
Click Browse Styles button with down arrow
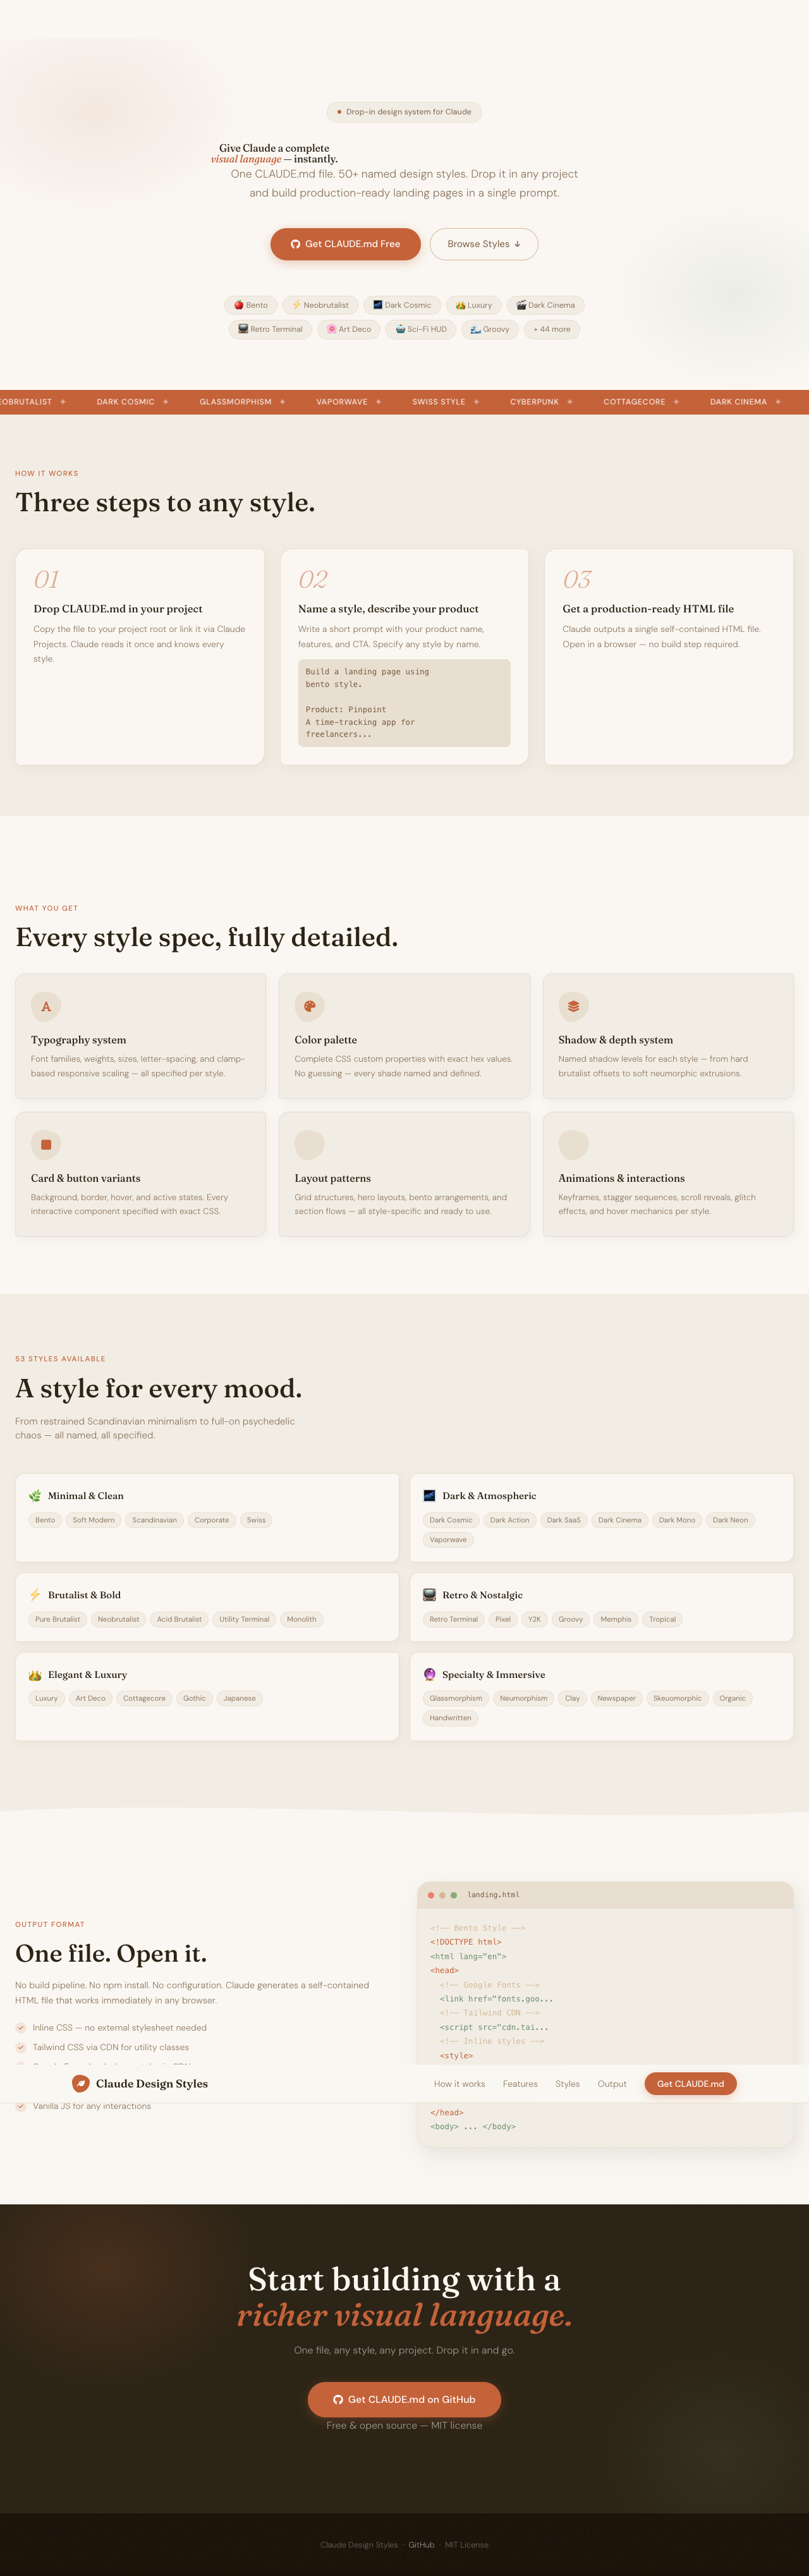point(484,244)
